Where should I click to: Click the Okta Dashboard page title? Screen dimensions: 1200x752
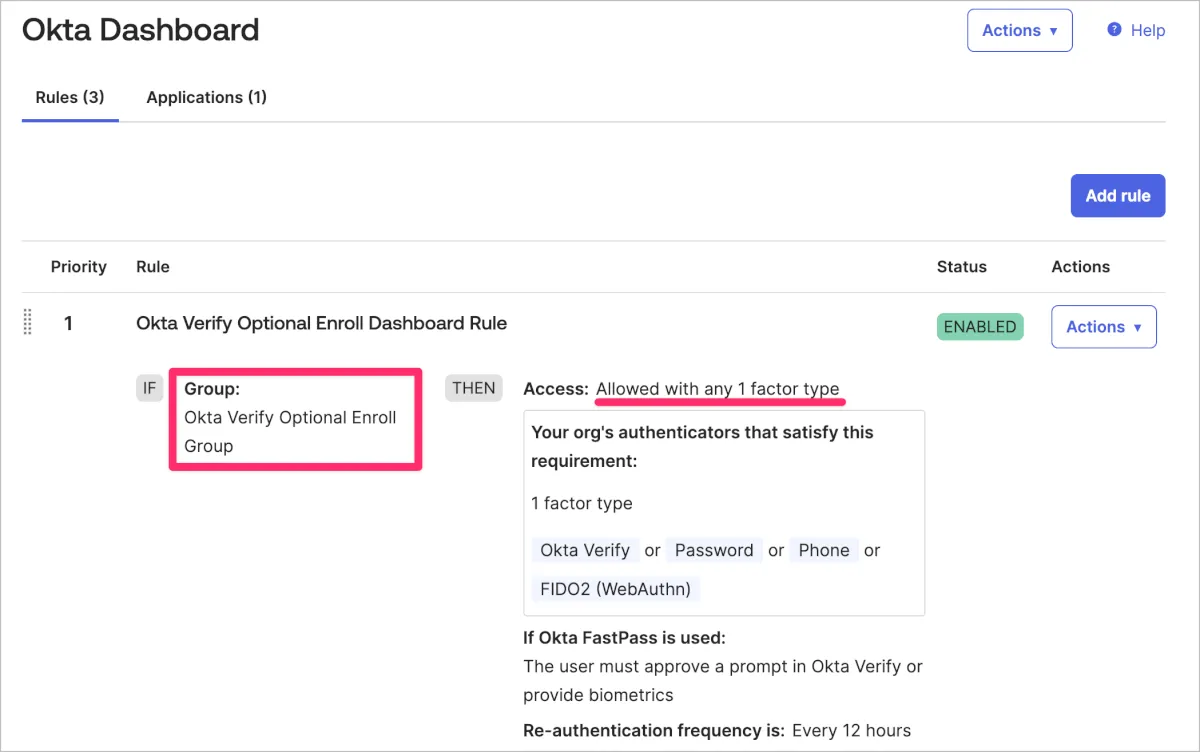140,30
